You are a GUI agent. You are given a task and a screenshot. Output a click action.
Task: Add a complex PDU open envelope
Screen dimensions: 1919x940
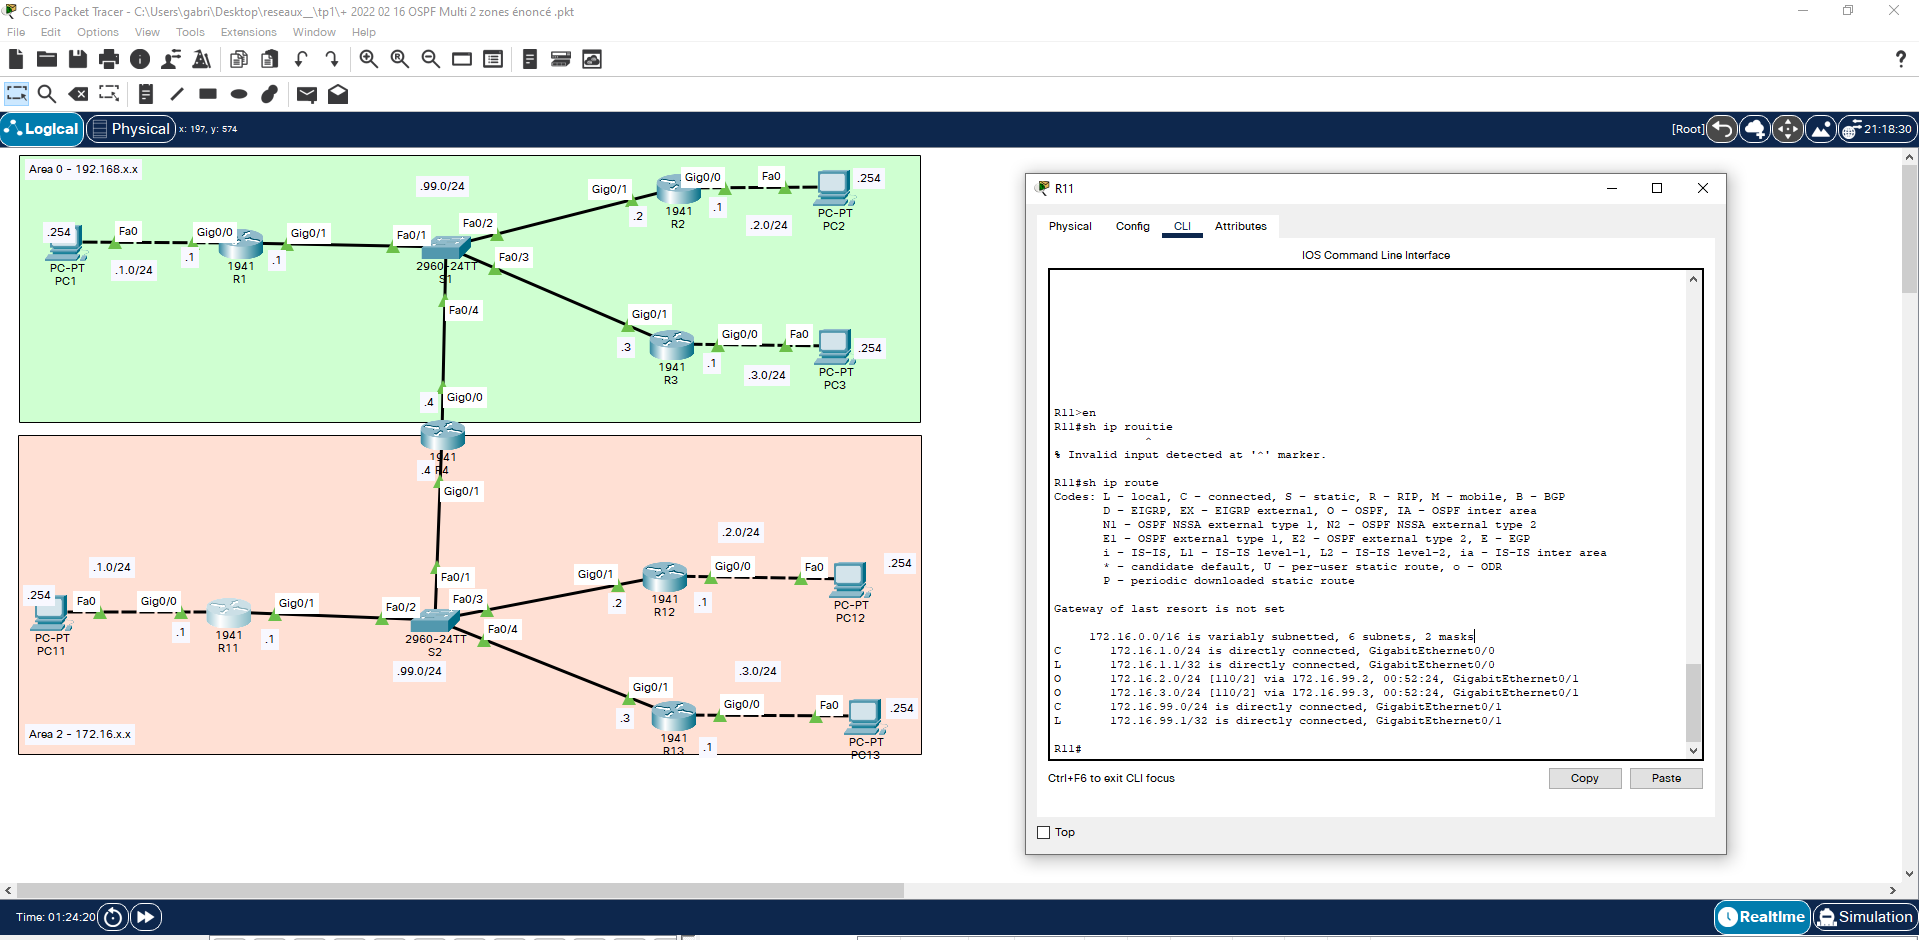[338, 94]
